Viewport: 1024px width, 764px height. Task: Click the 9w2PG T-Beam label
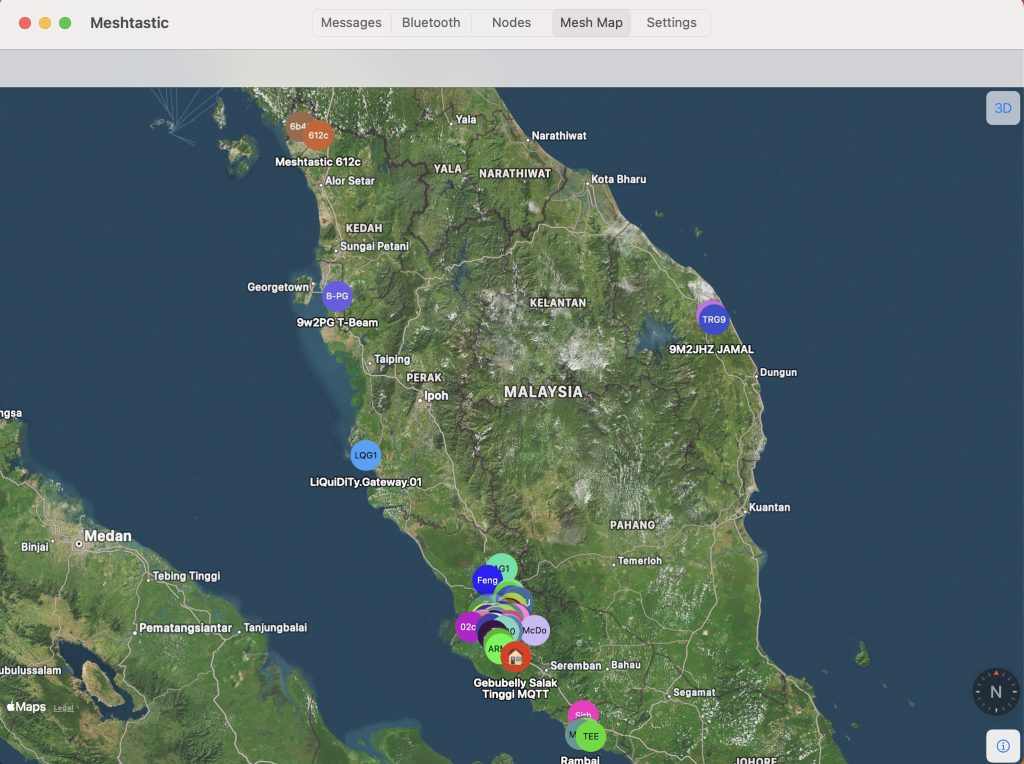click(x=337, y=323)
